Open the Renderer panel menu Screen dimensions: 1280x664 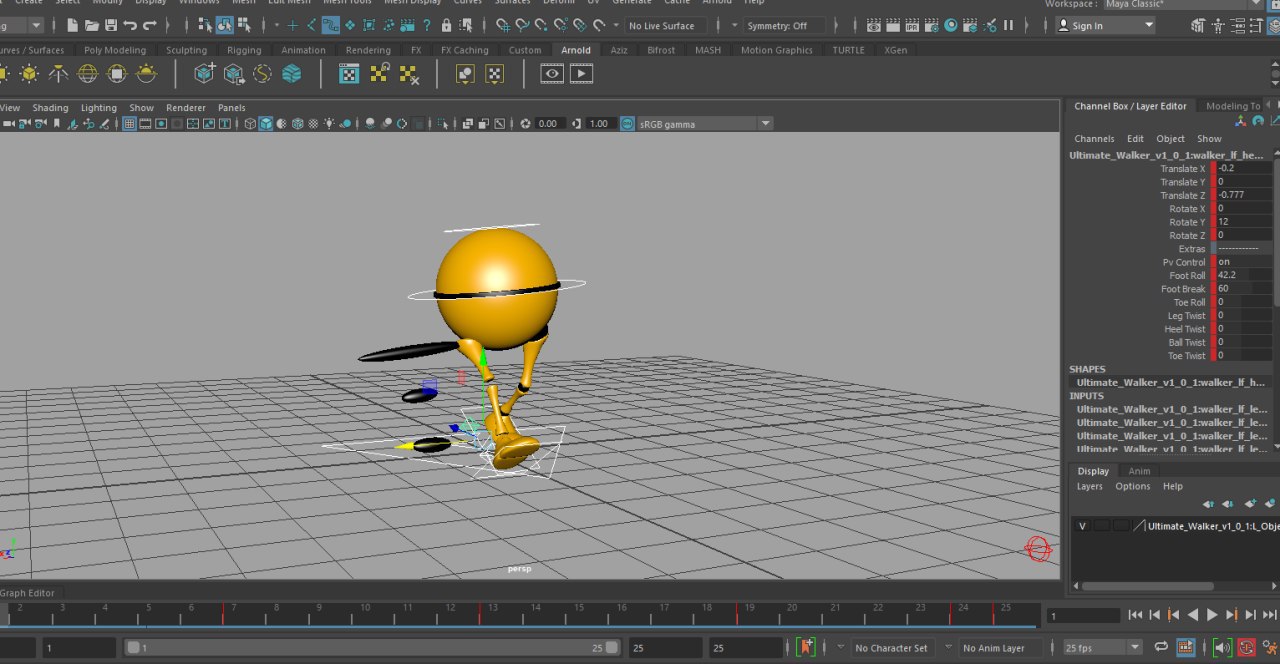pos(186,108)
